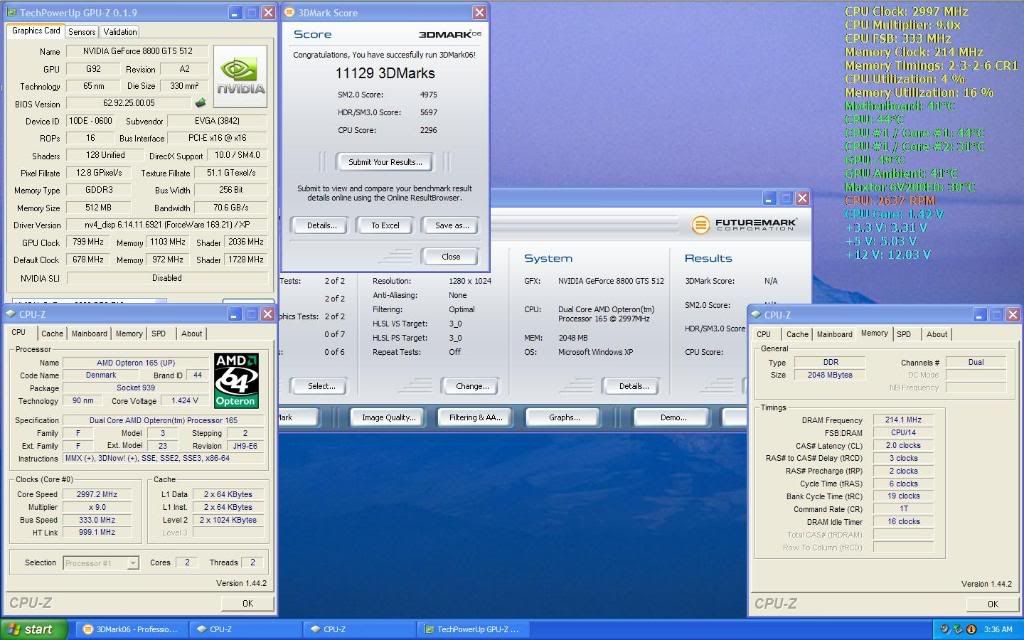Click the Futuremark logo in 3DMark06 window

click(x=744, y=225)
